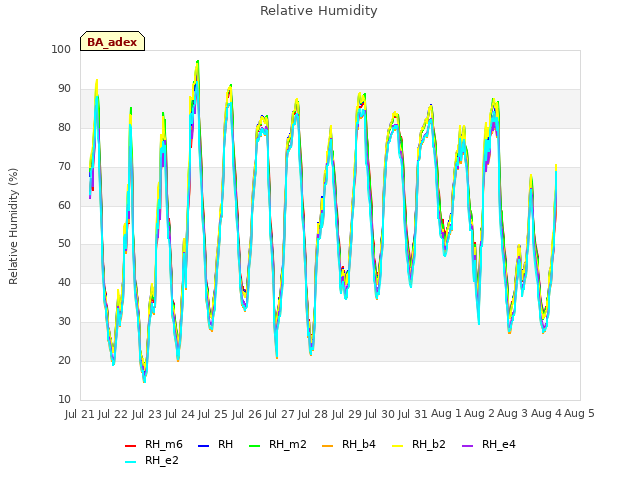
Task: Click the green RH_m2 legend color marker
Action: (x=254, y=446)
